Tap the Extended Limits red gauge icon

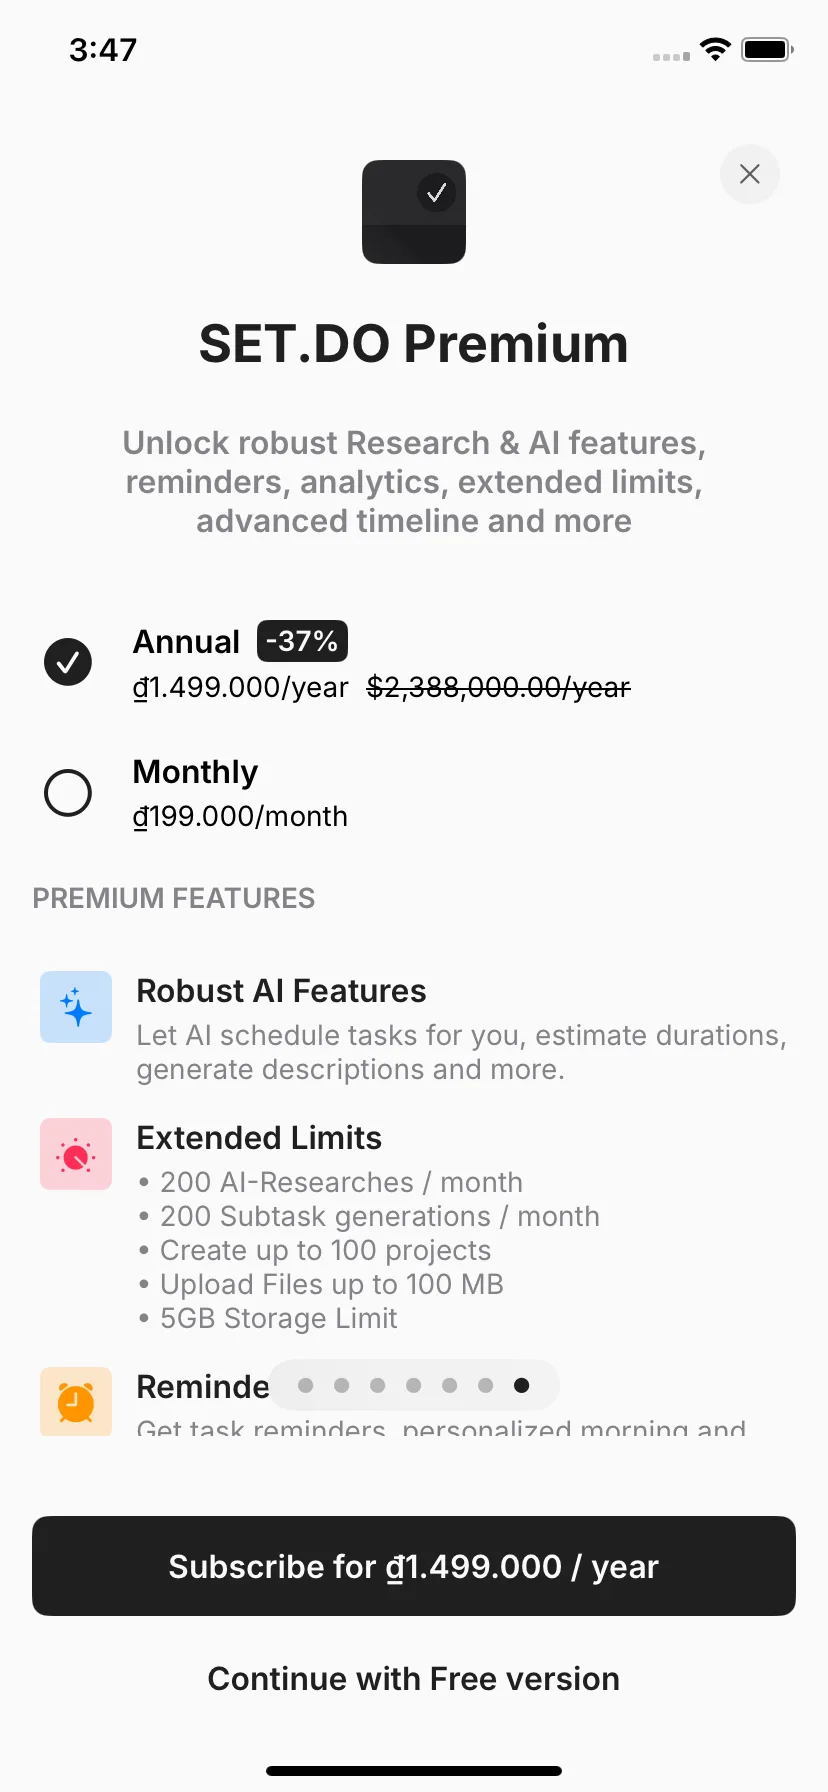click(76, 1154)
